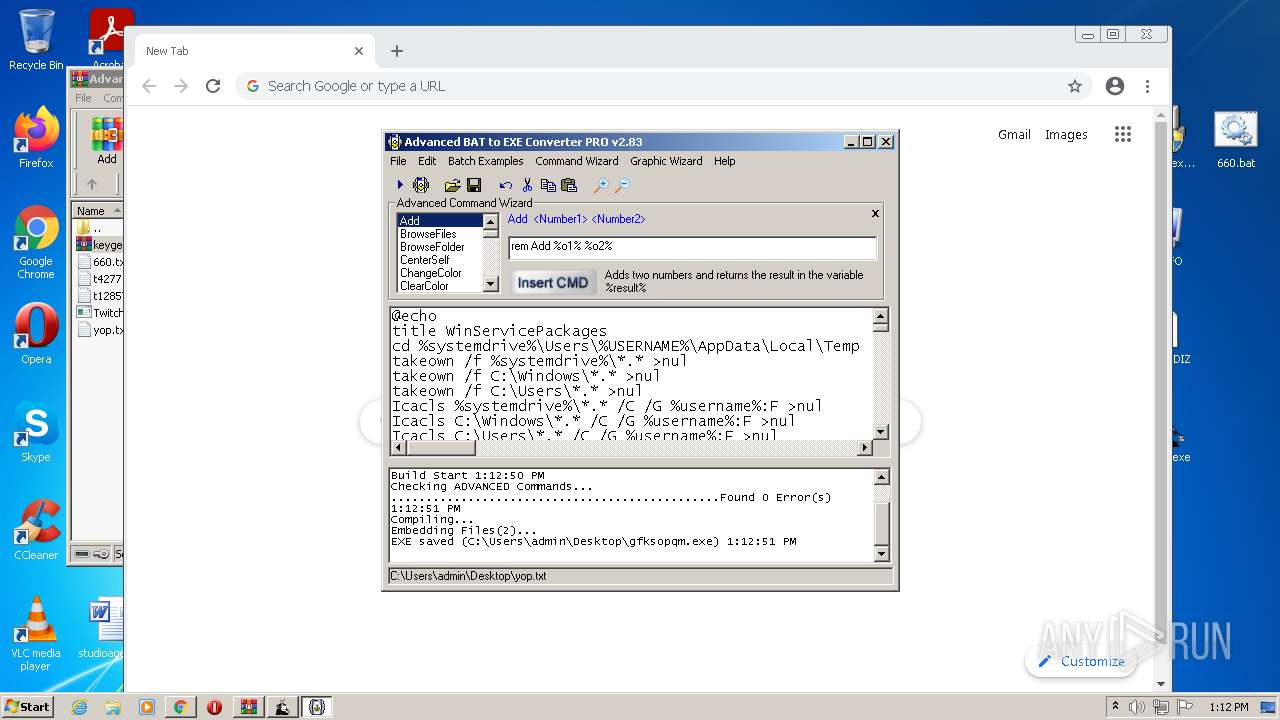Screen dimensions: 1280x720
Task: Open the Start menu
Action: (28, 707)
